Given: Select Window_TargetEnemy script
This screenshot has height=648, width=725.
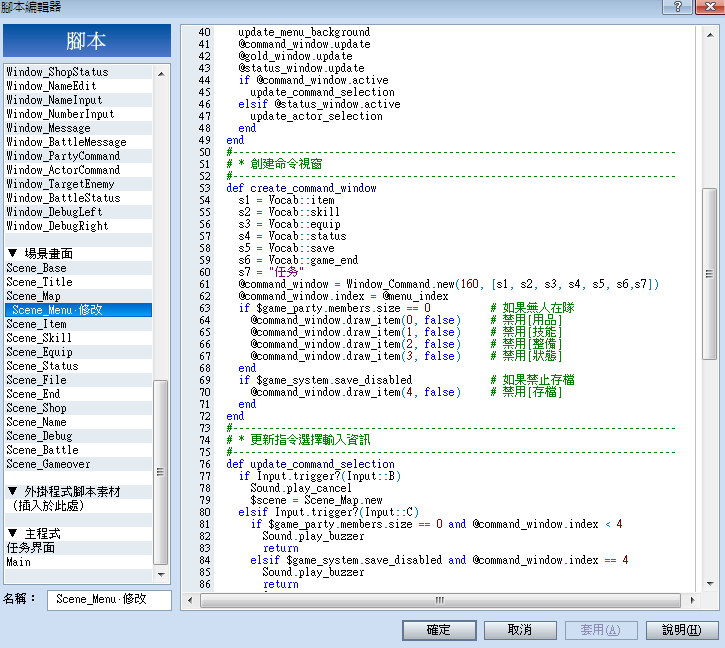Looking at the screenshot, I should [x=79, y=184].
